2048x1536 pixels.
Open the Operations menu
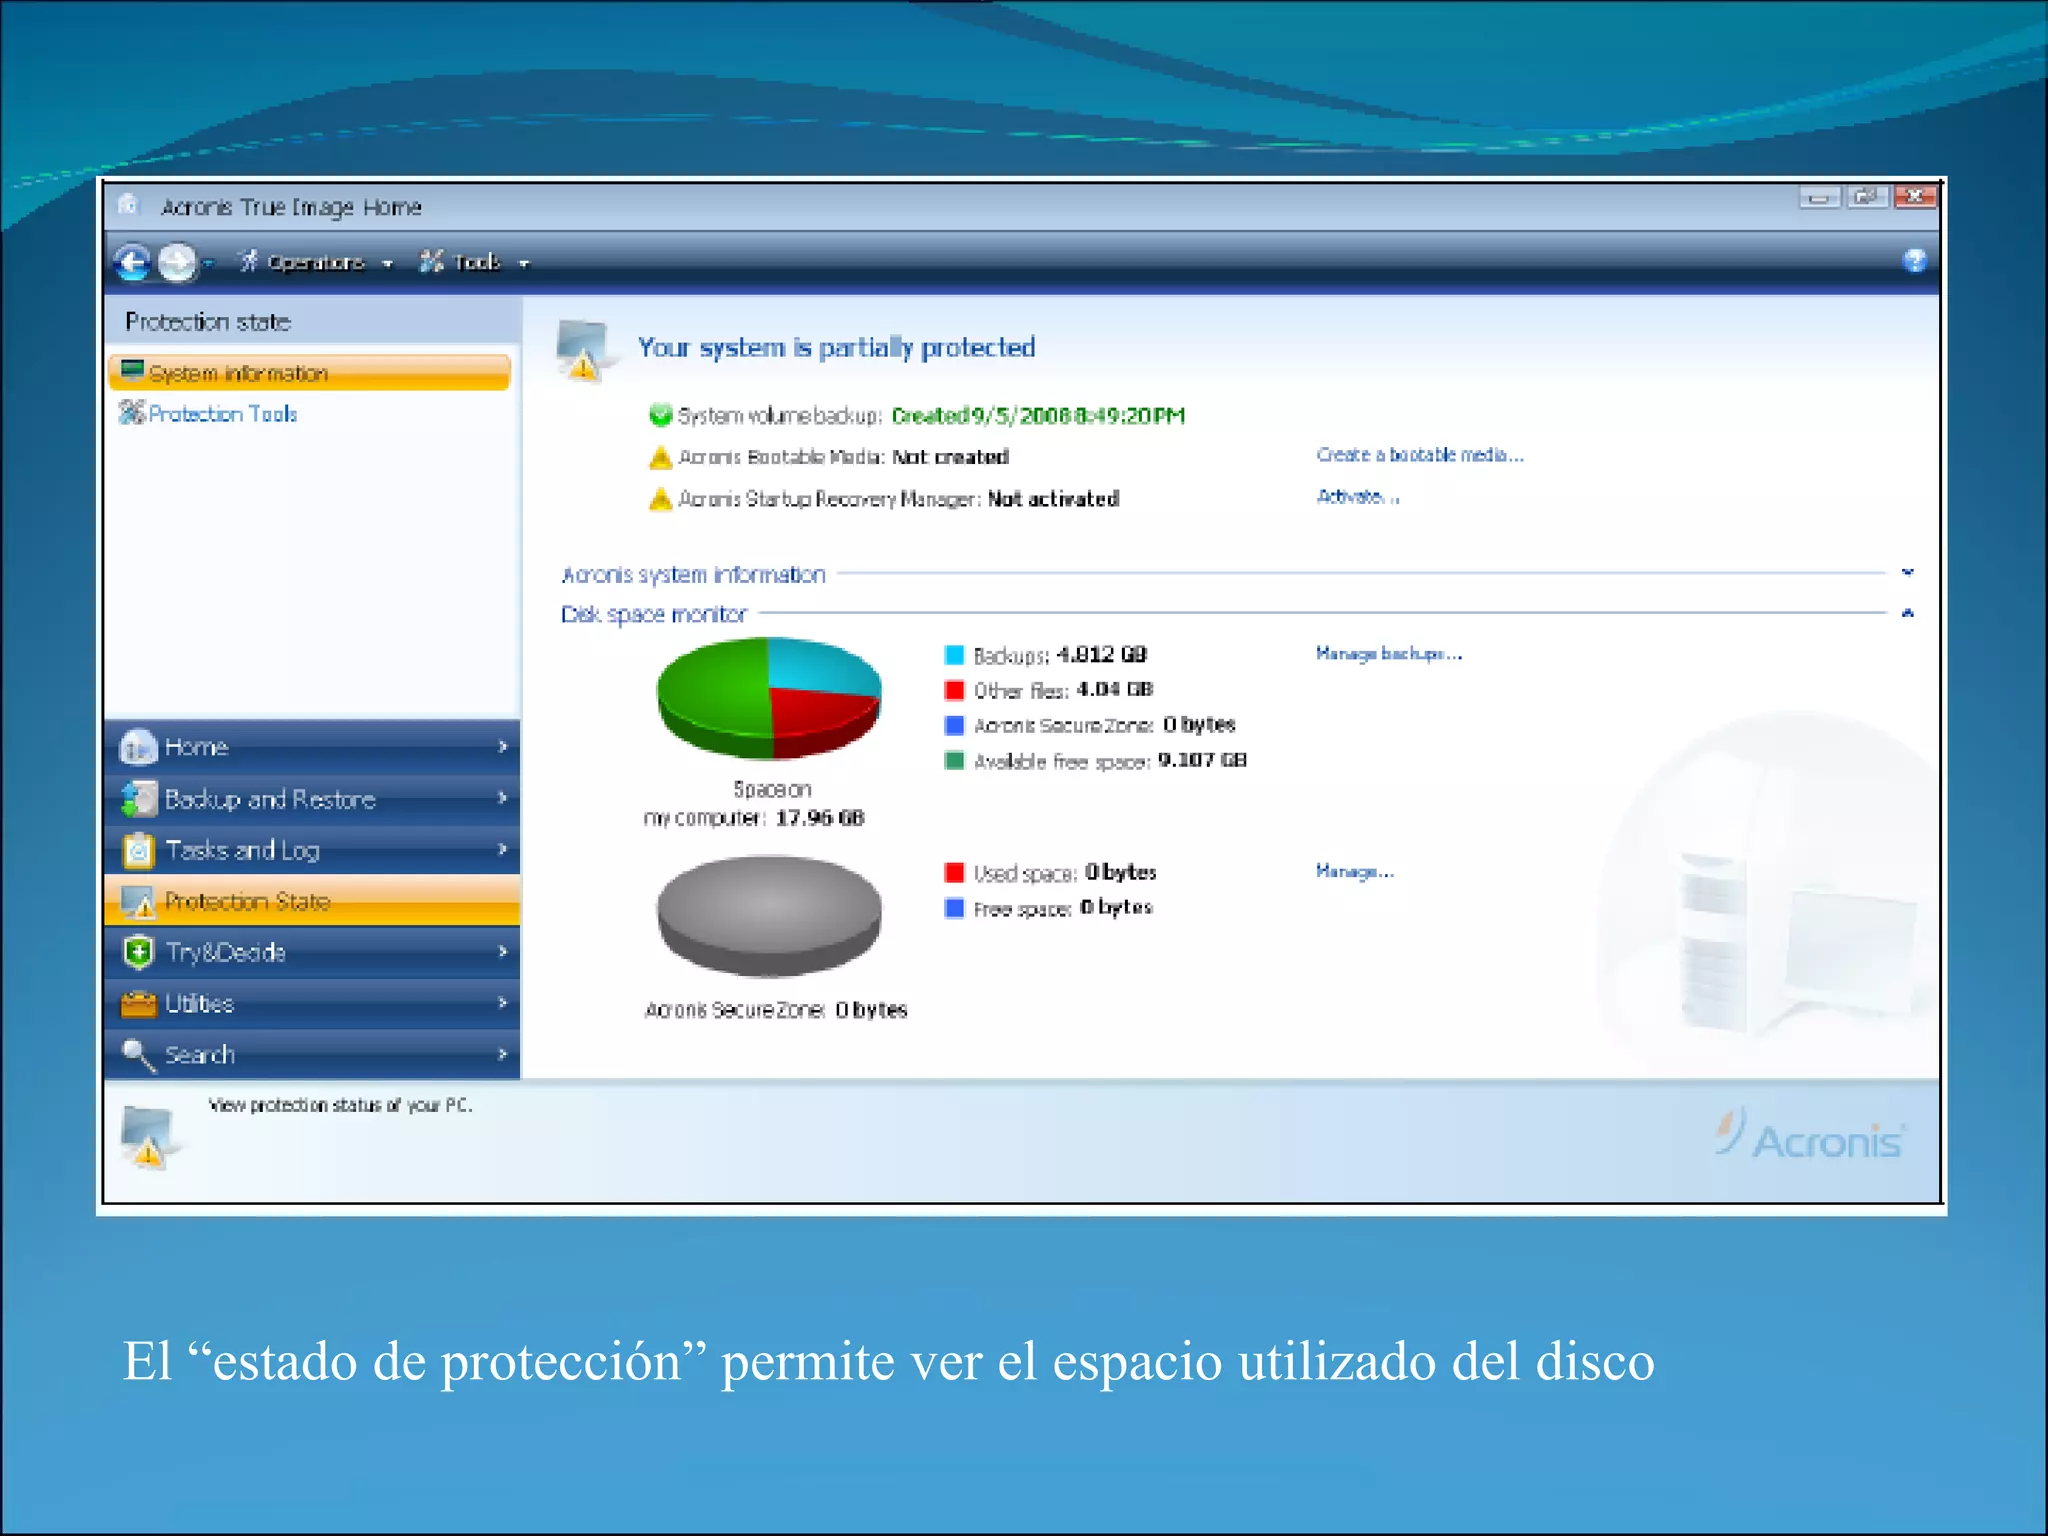(316, 262)
